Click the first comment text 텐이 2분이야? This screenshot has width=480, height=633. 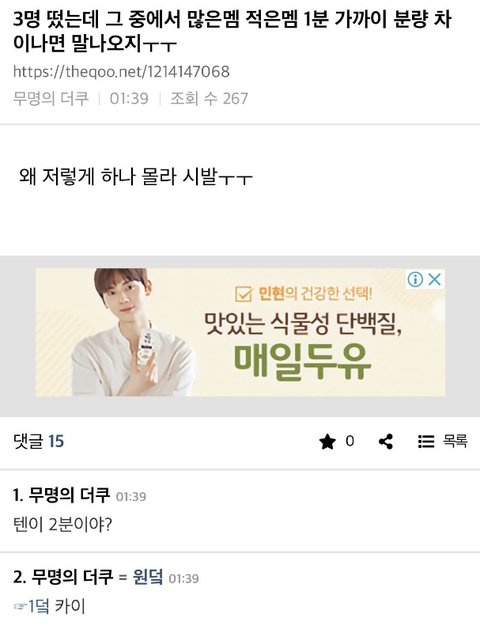coord(63,525)
